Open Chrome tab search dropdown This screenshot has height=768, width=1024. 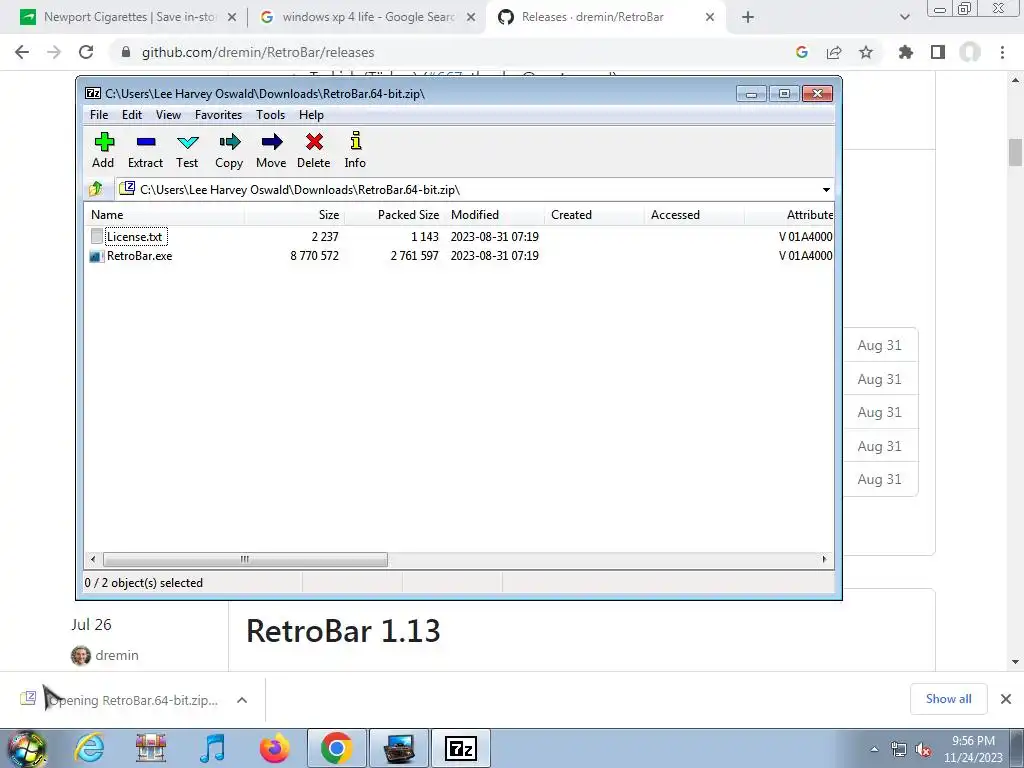904,17
